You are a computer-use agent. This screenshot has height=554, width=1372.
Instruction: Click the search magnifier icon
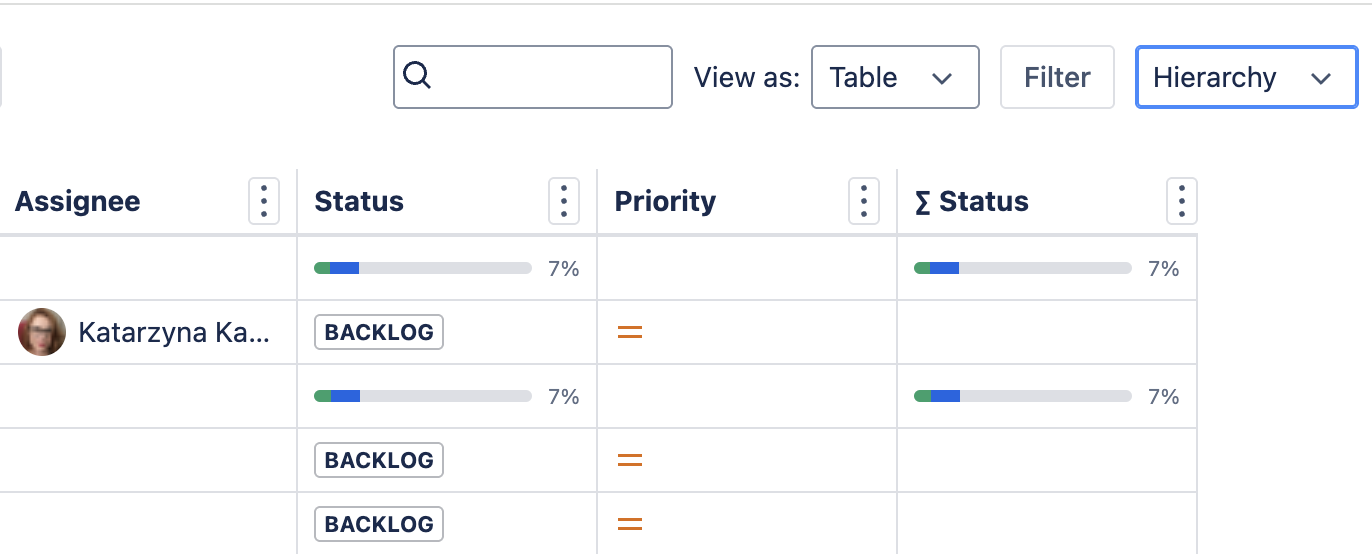(417, 76)
